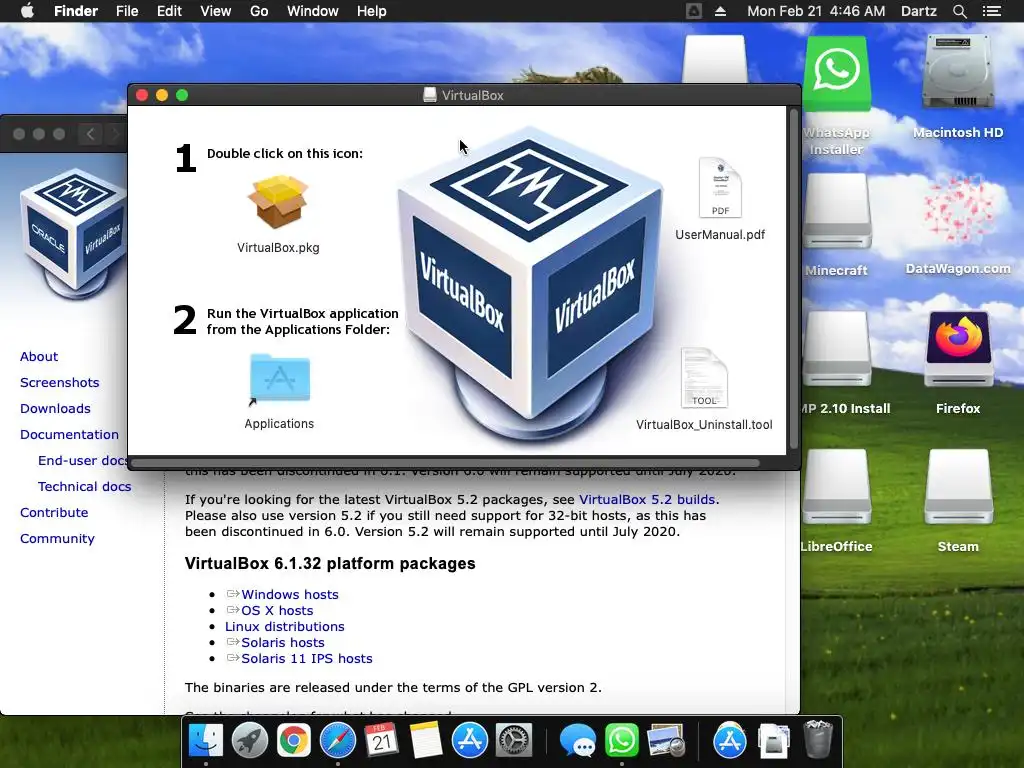Select the Macintosh HD drive icon

pyautogui.click(x=958, y=72)
